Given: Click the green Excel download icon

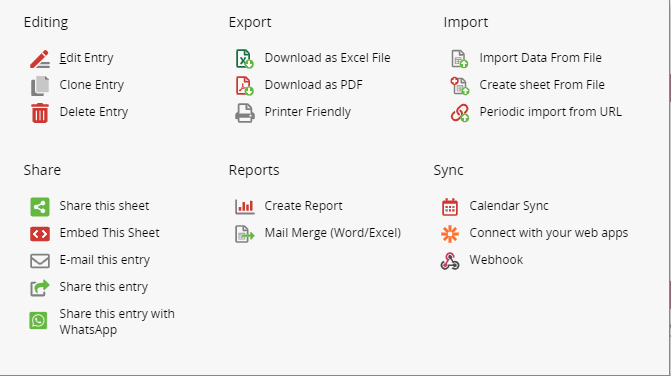Looking at the screenshot, I should click(x=245, y=59).
